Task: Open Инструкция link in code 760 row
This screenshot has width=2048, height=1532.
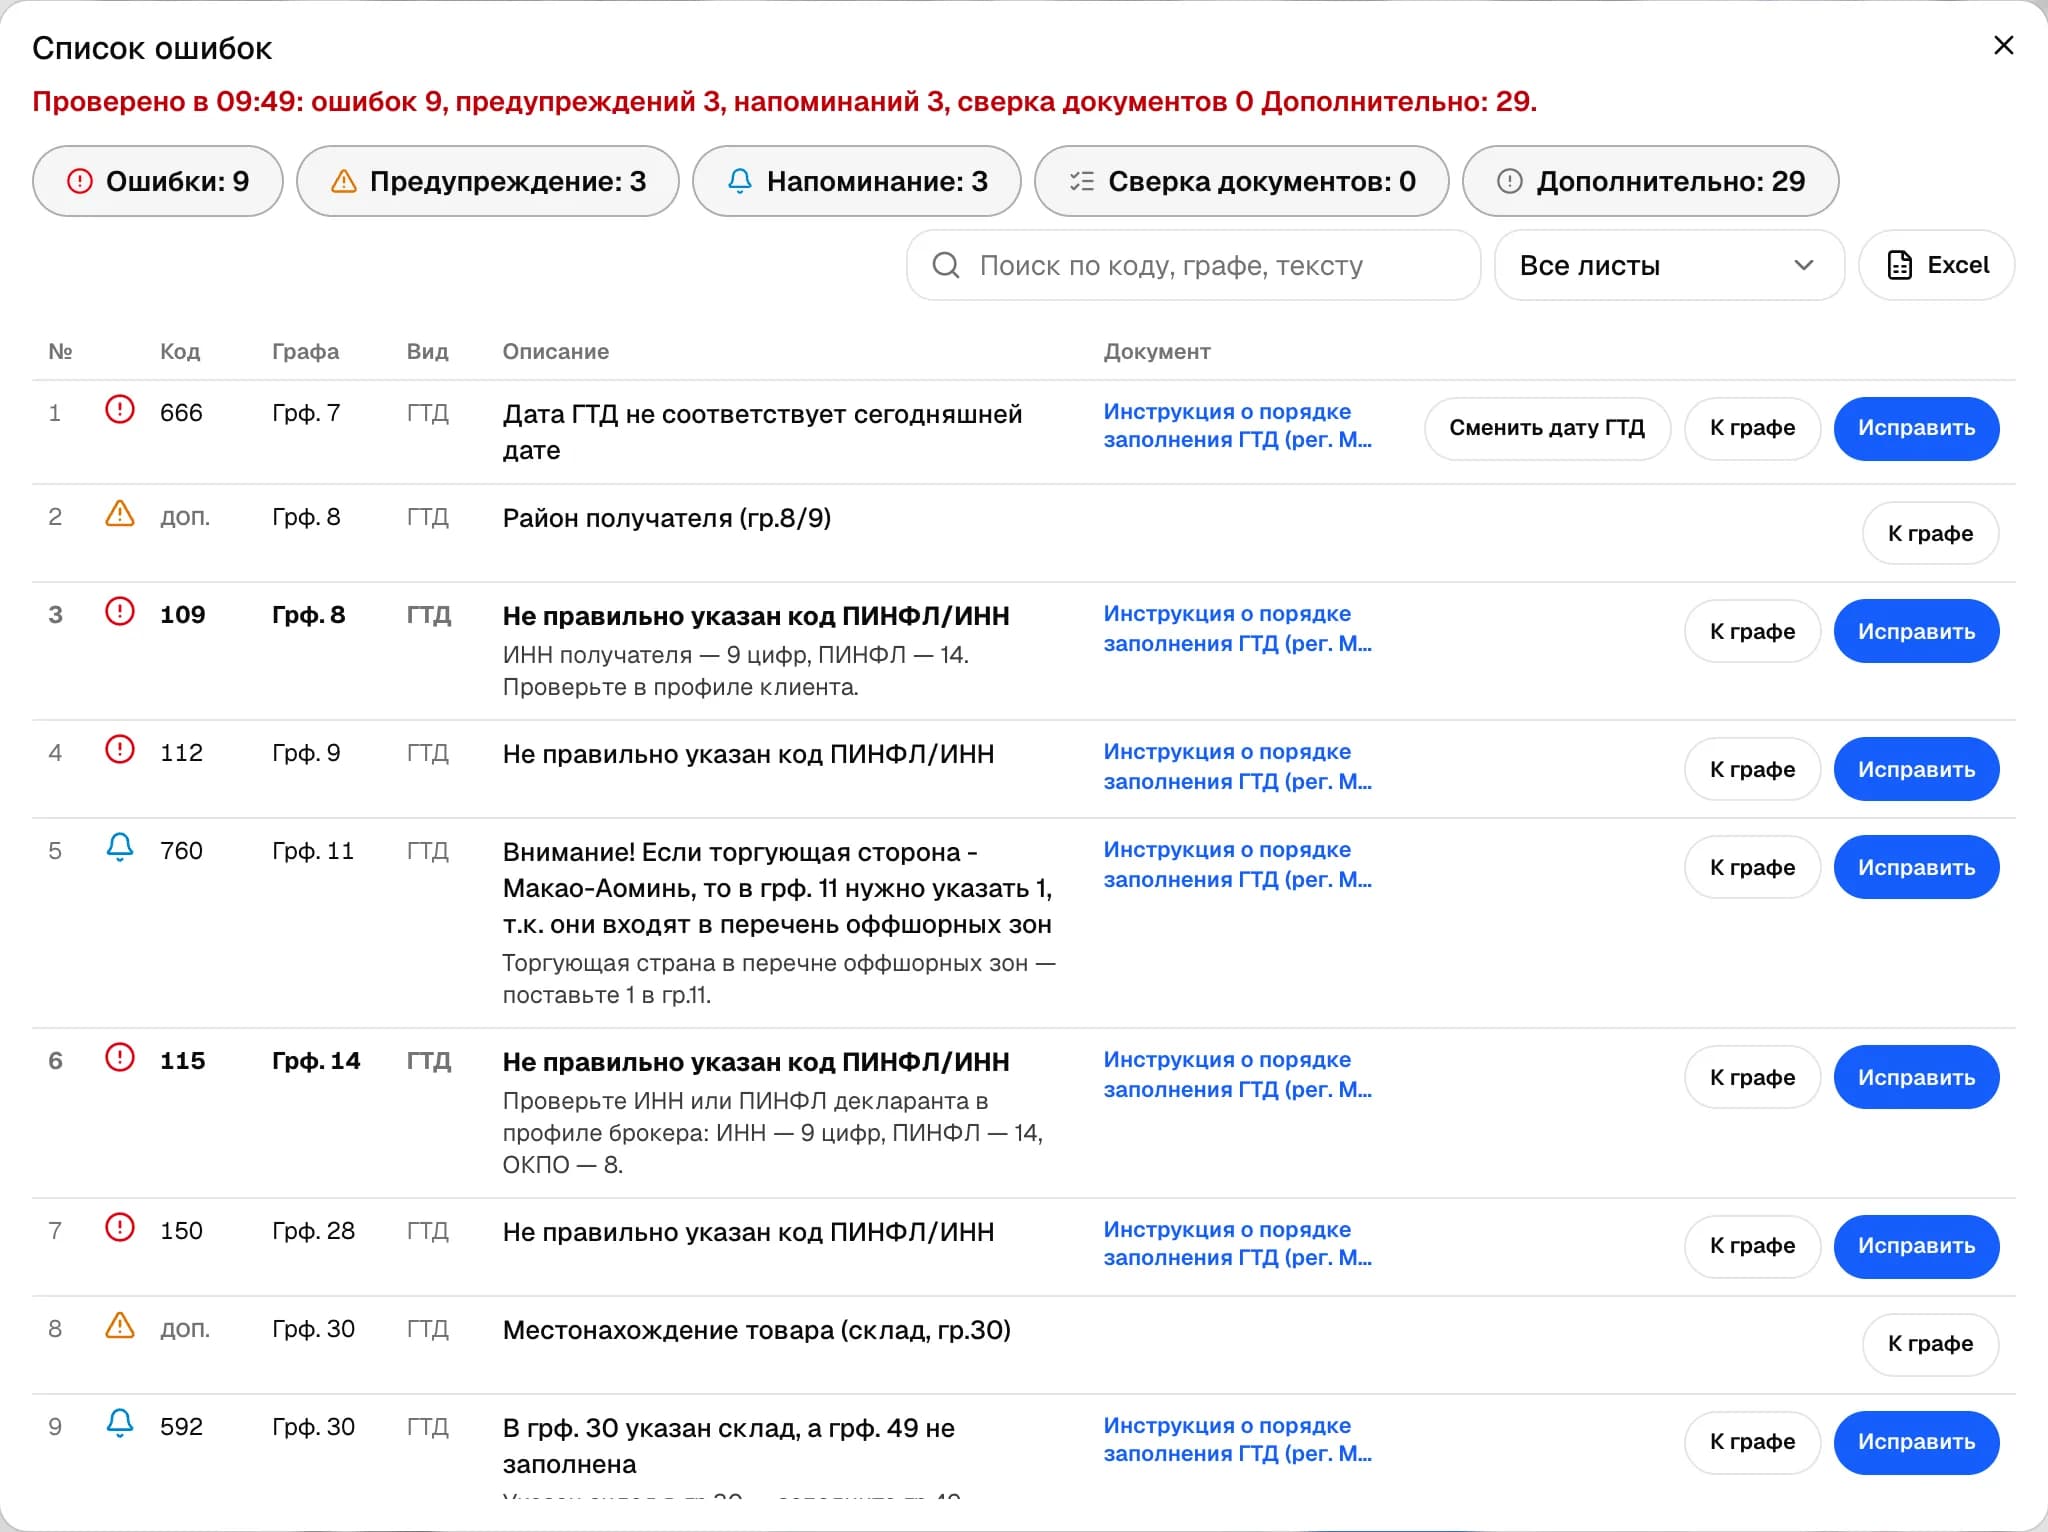Action: point(1237,865)
